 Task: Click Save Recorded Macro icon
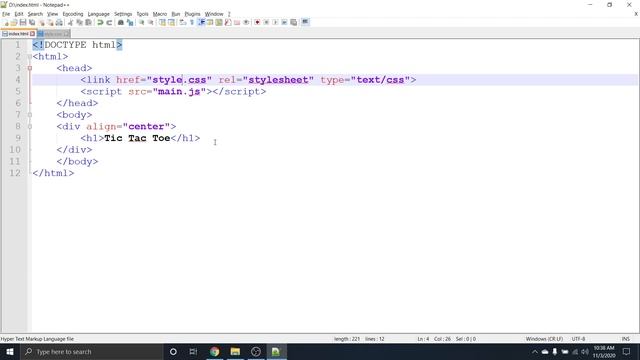click(293, 22)
